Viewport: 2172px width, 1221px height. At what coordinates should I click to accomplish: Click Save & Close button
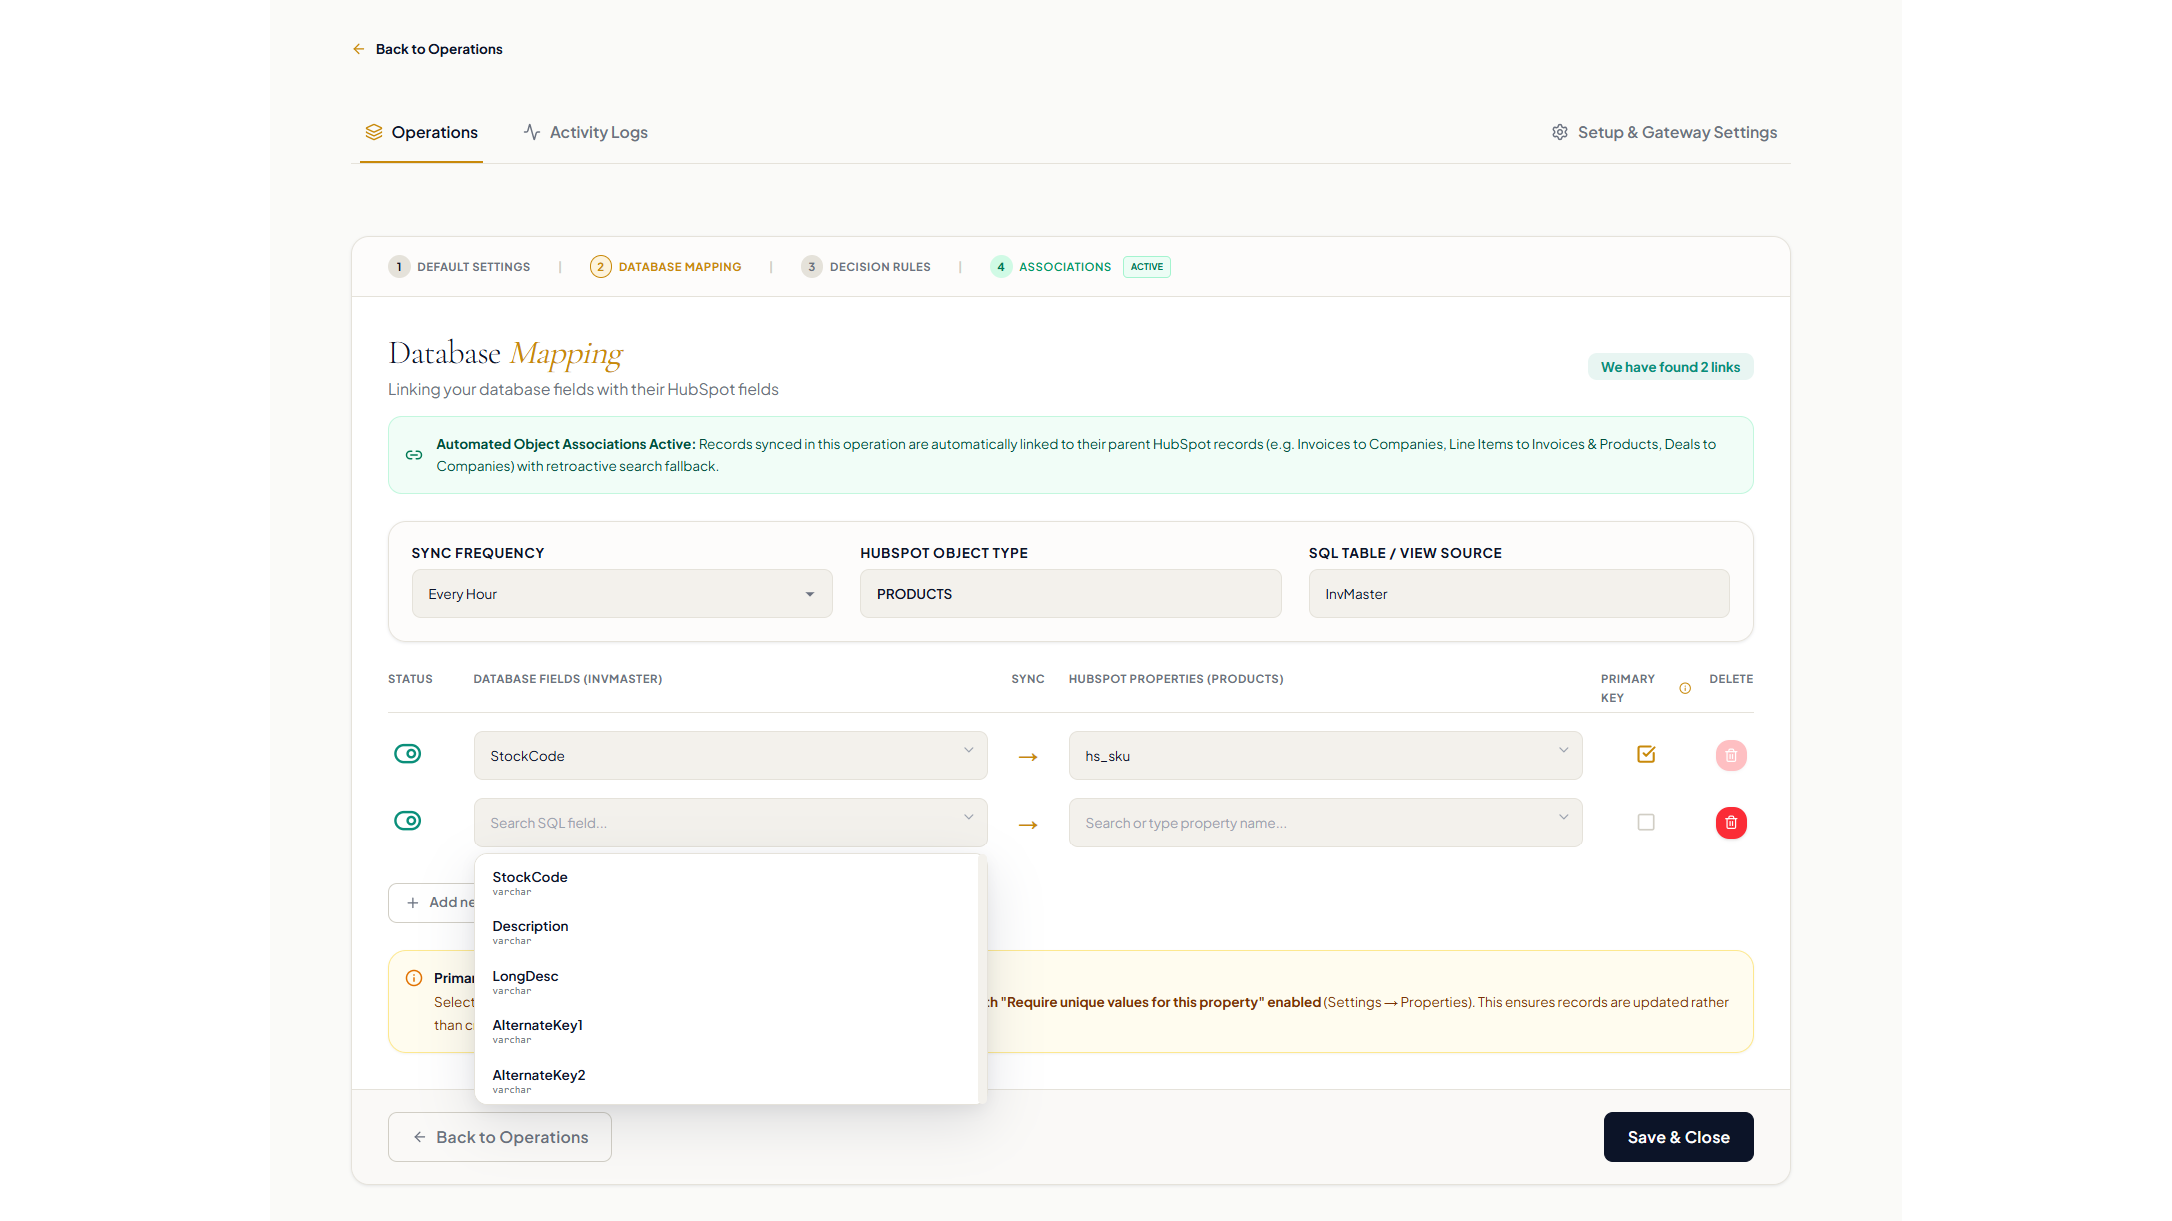coord(1678,1137)
